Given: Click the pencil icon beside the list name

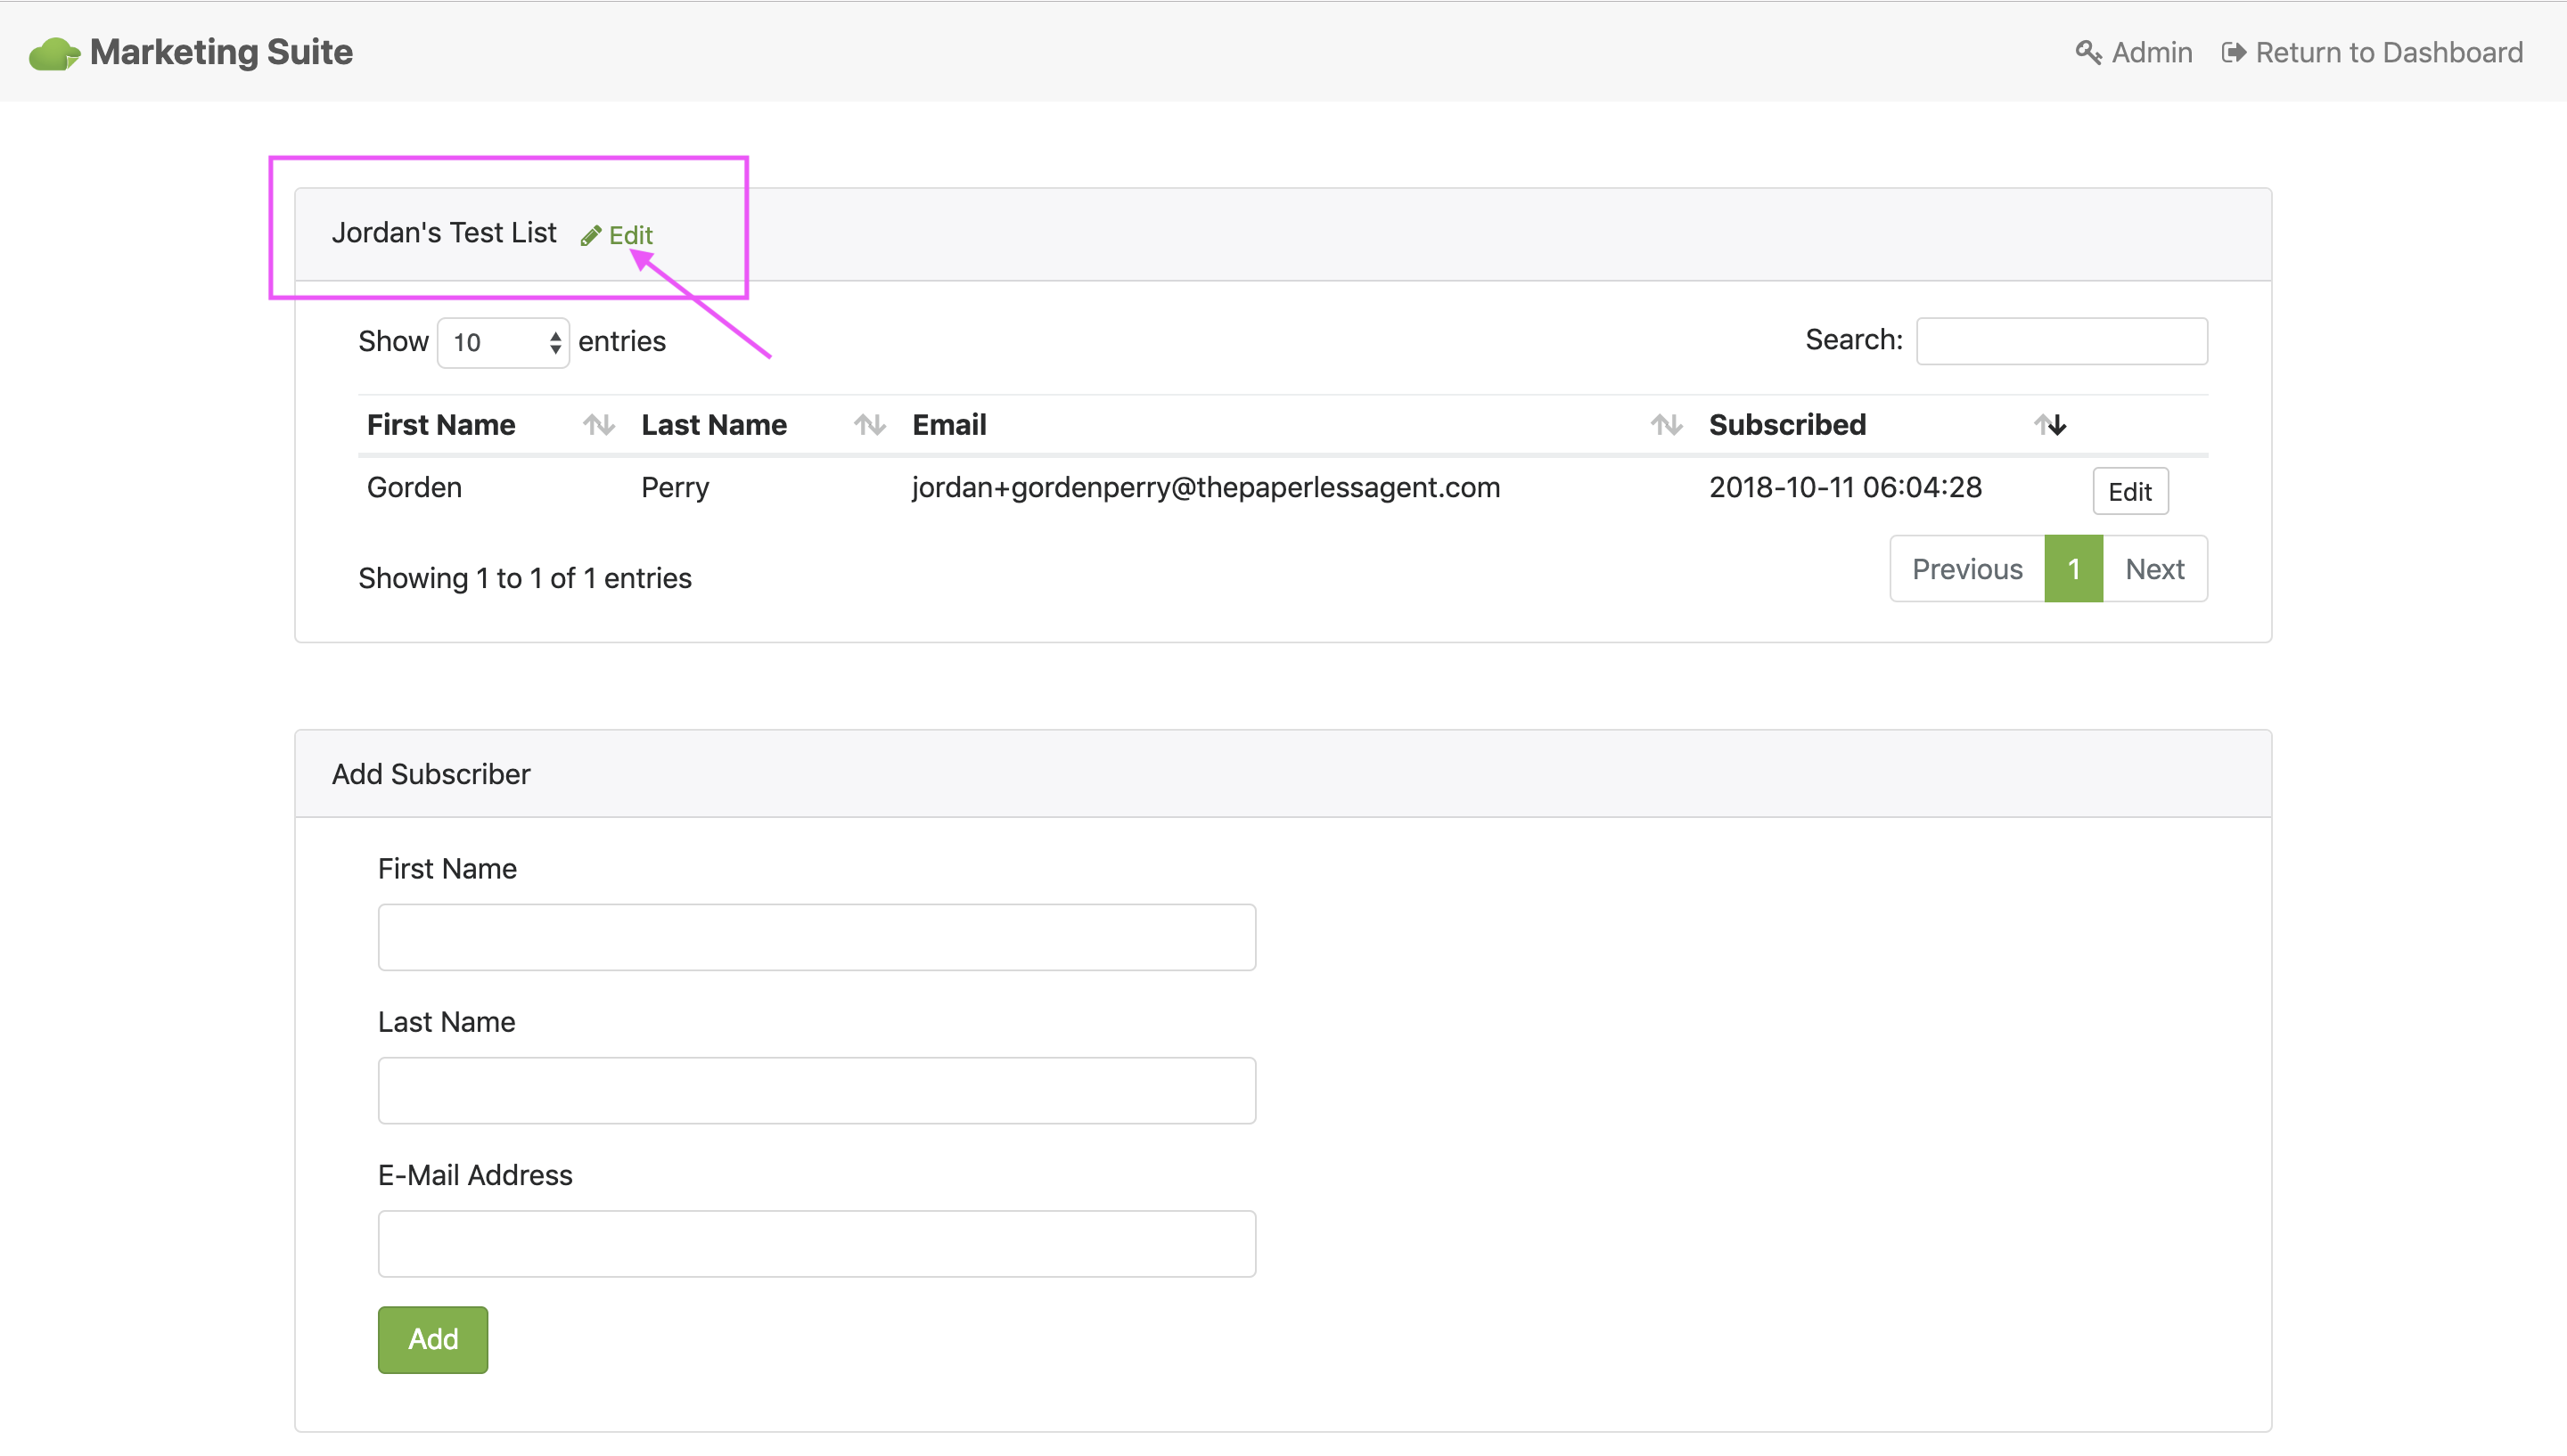Looking at the screenshot, I should click(x=591, y=235).
